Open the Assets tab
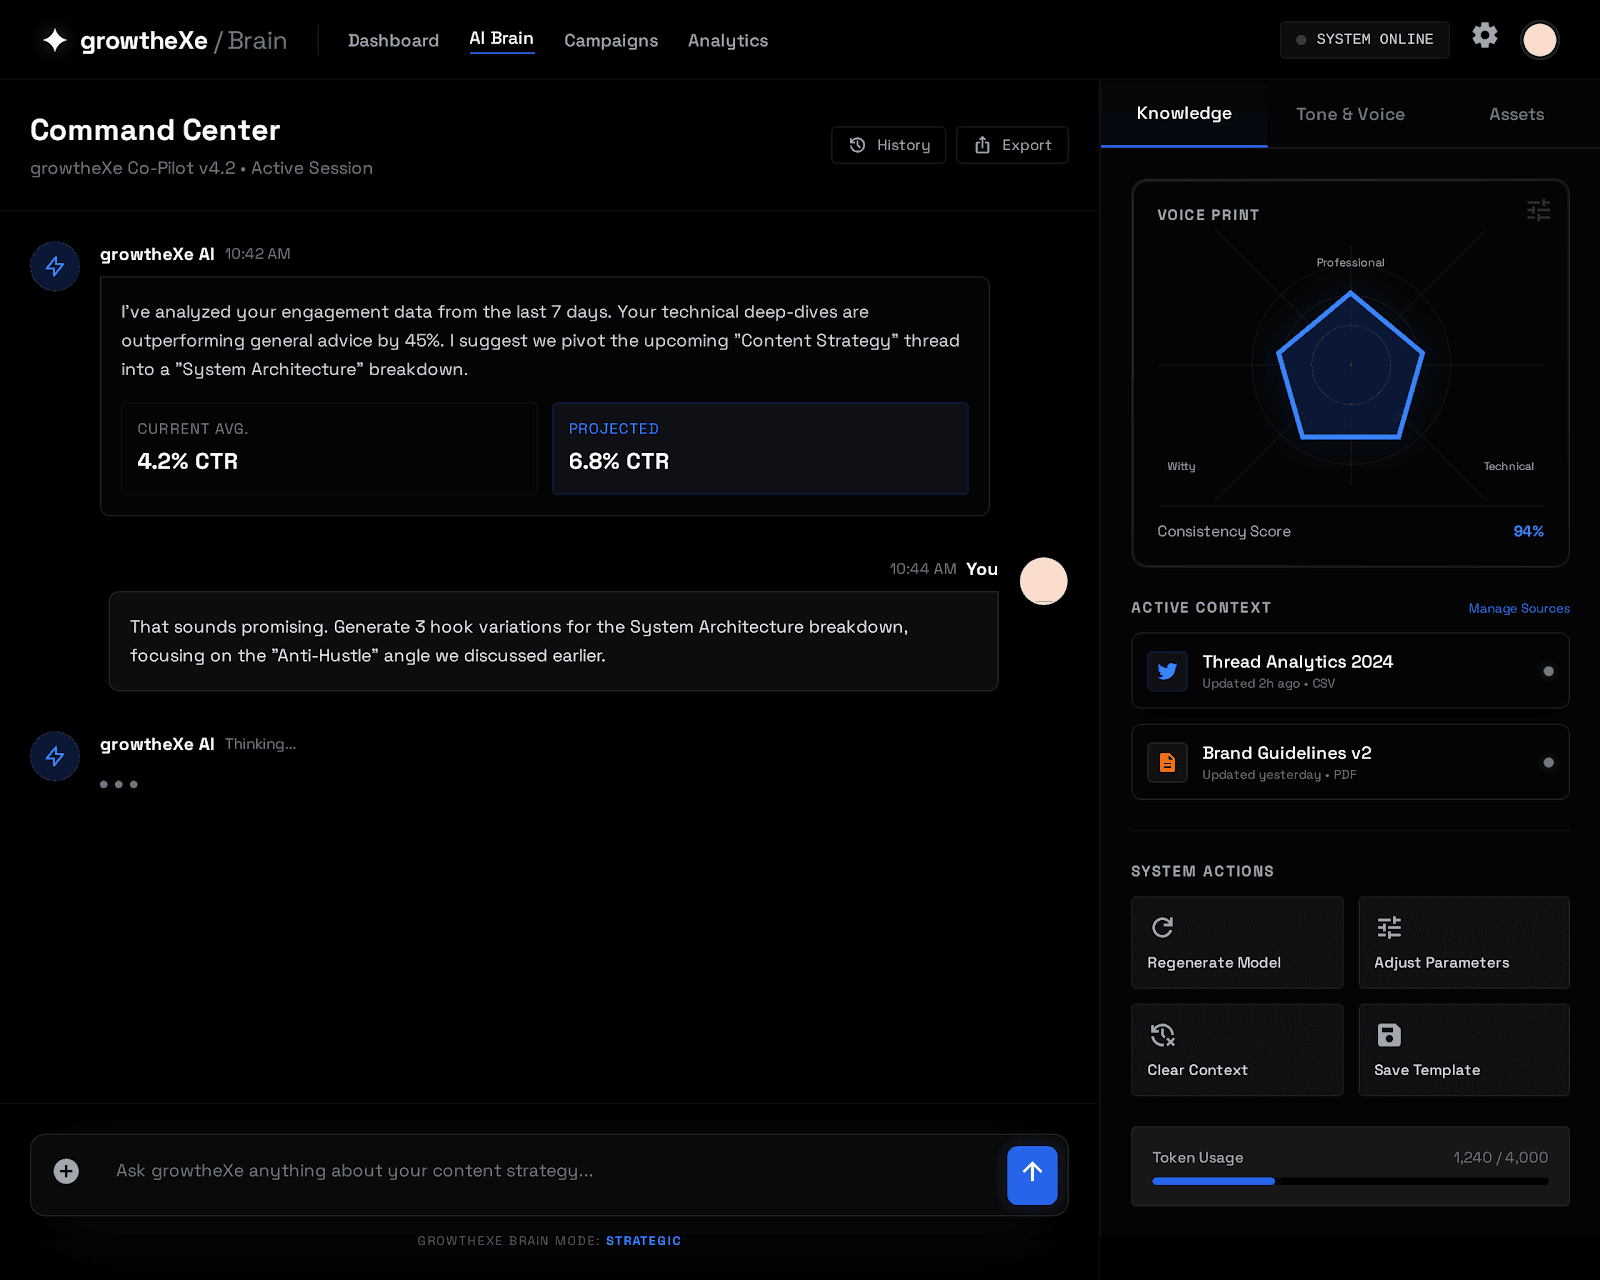 [1516, 114]
